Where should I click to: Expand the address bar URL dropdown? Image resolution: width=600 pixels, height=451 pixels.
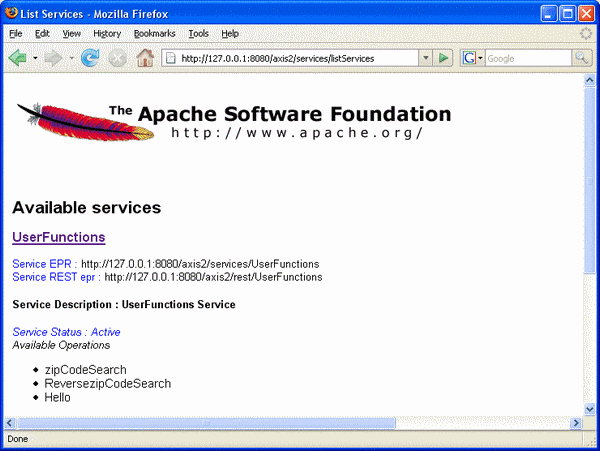pos(427,58)
